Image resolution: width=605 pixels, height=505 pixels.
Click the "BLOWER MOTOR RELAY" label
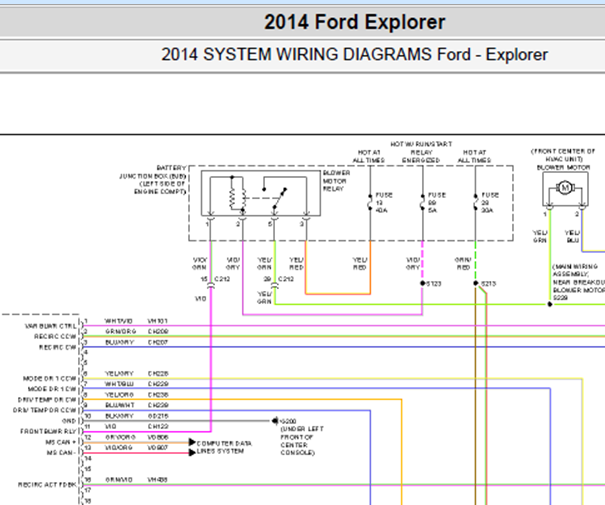click(x=336, y=181)
